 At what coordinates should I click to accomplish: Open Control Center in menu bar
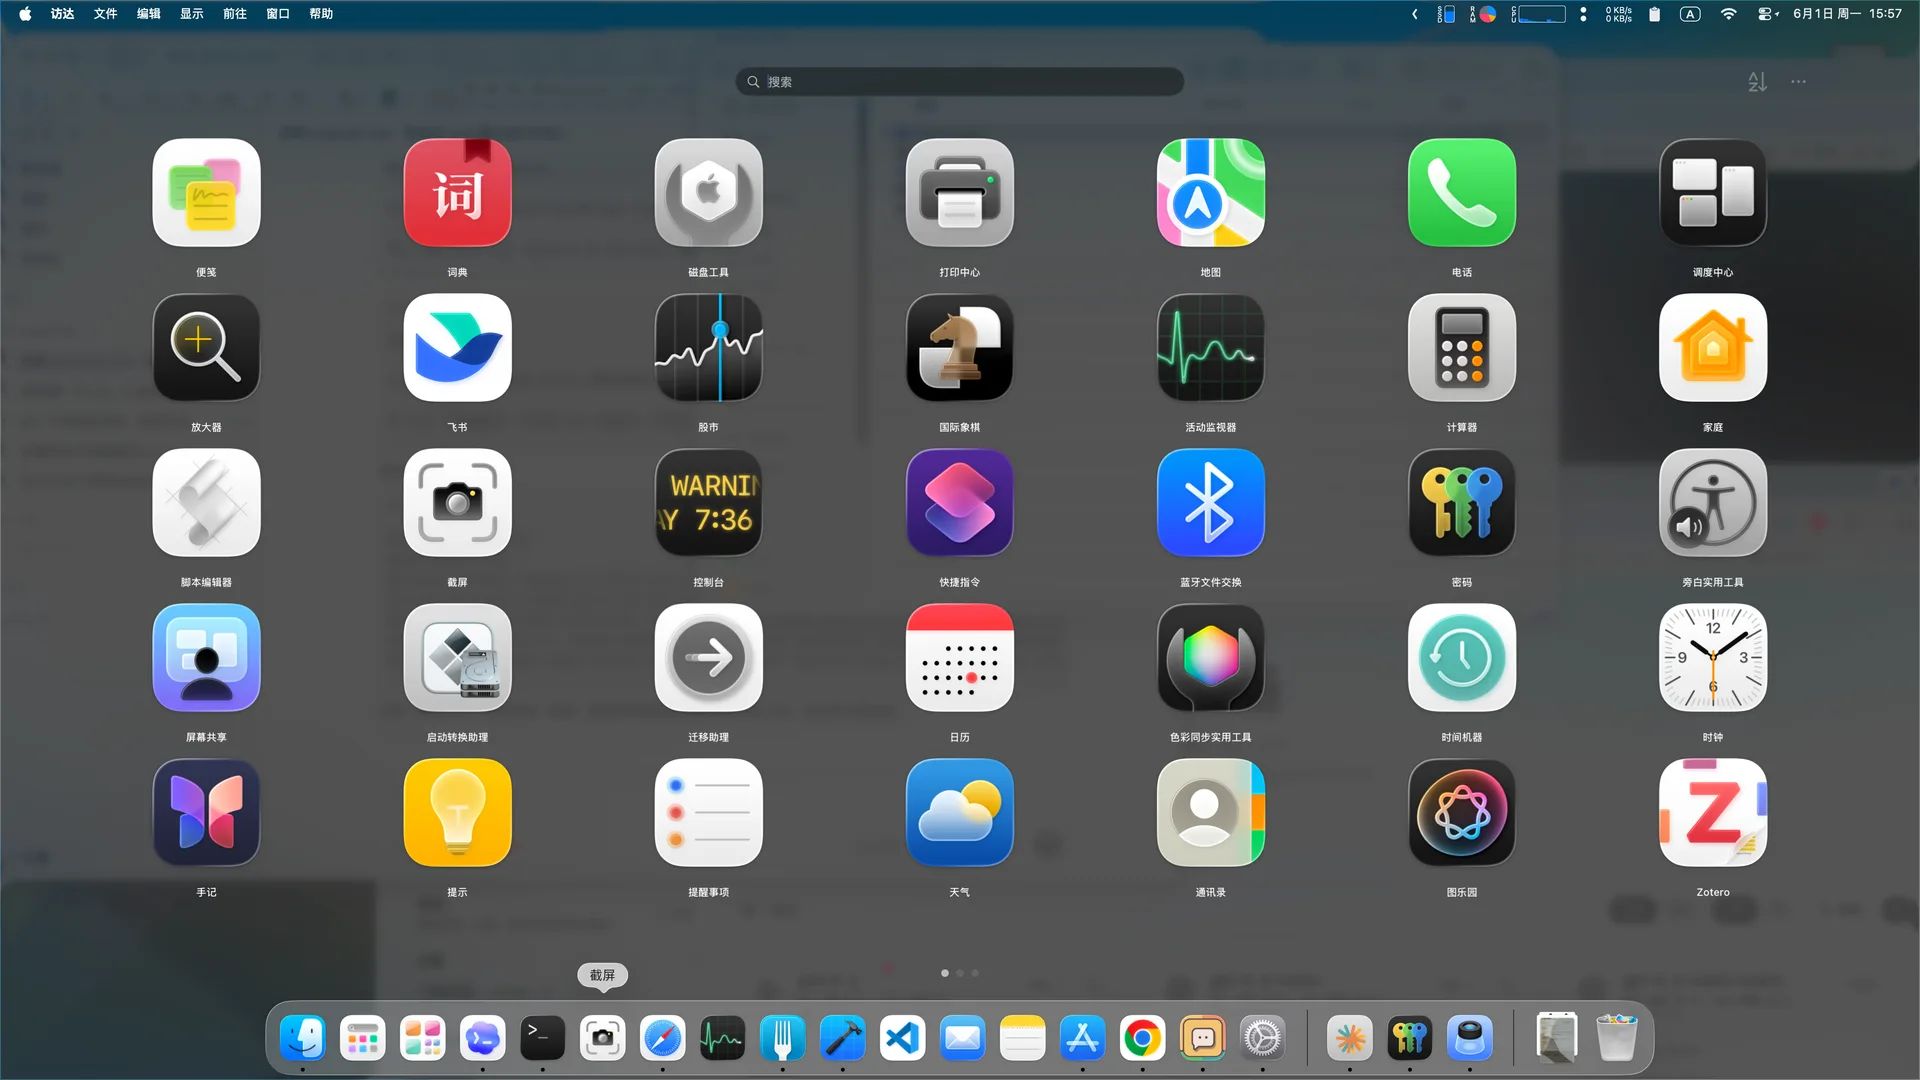pyautogui.click(x=1767, y=14)
